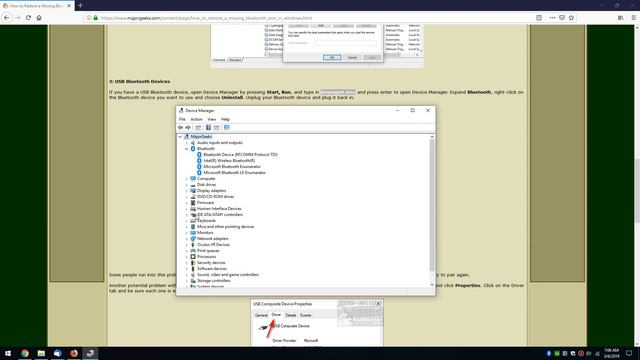Click Device Manager scrollbar up arrow
This screenshot has height=360, width=640.
[432, 137]
